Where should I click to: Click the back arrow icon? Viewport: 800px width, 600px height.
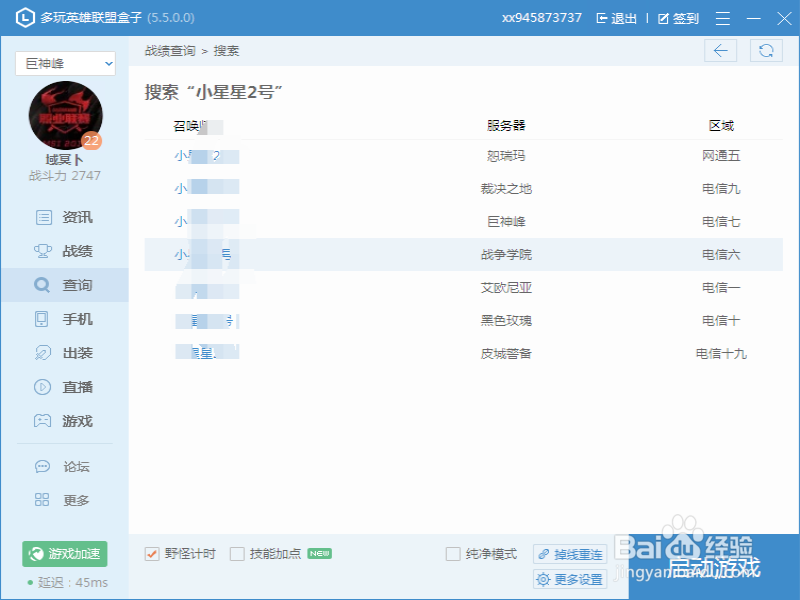[720, 51]
